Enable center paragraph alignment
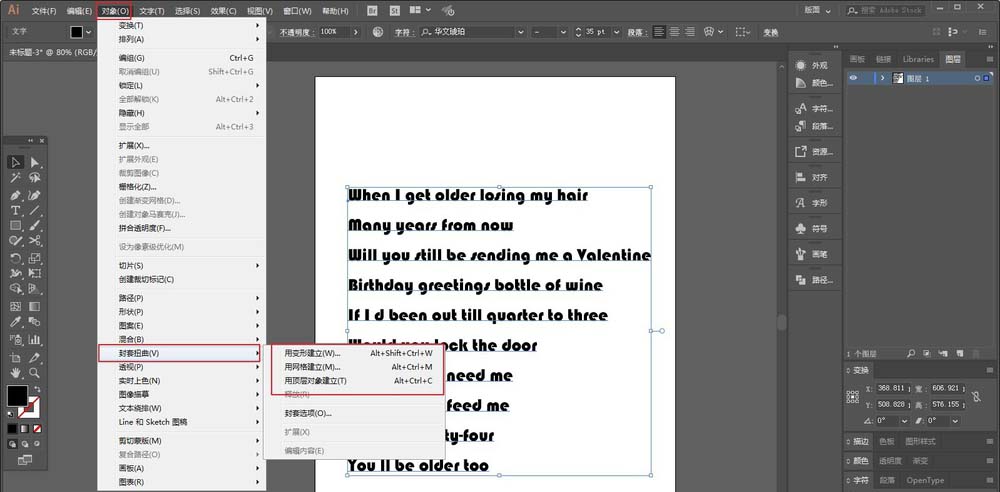Screen dimensions: 1000x492 click(675, 31)
